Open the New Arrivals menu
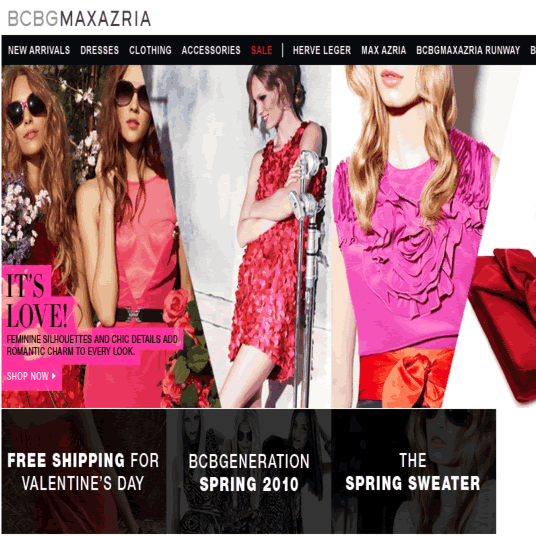 39,50
